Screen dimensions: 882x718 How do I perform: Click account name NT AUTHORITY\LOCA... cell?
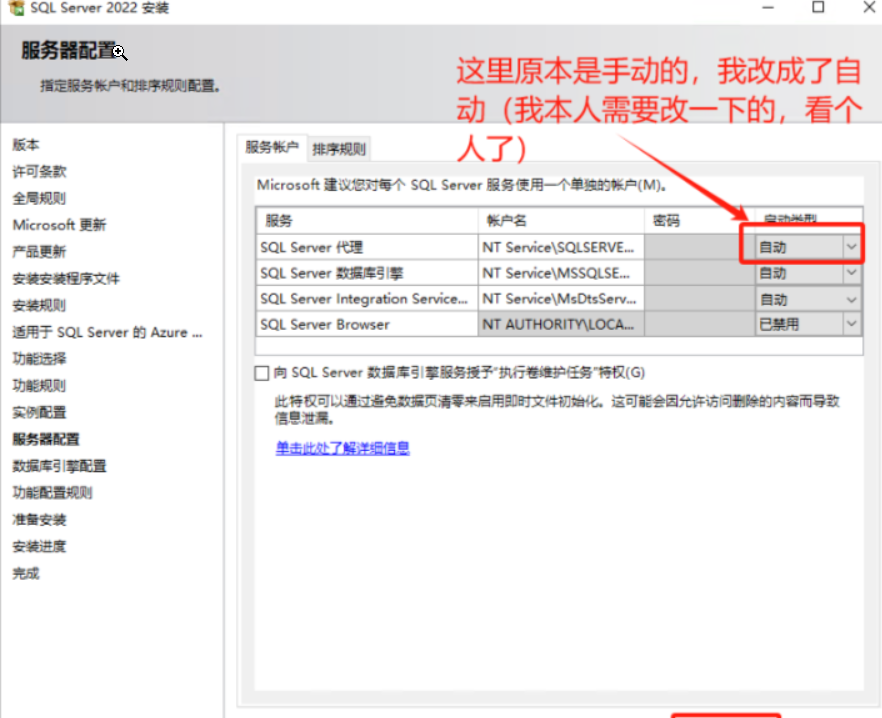click(x=561, y=324)
